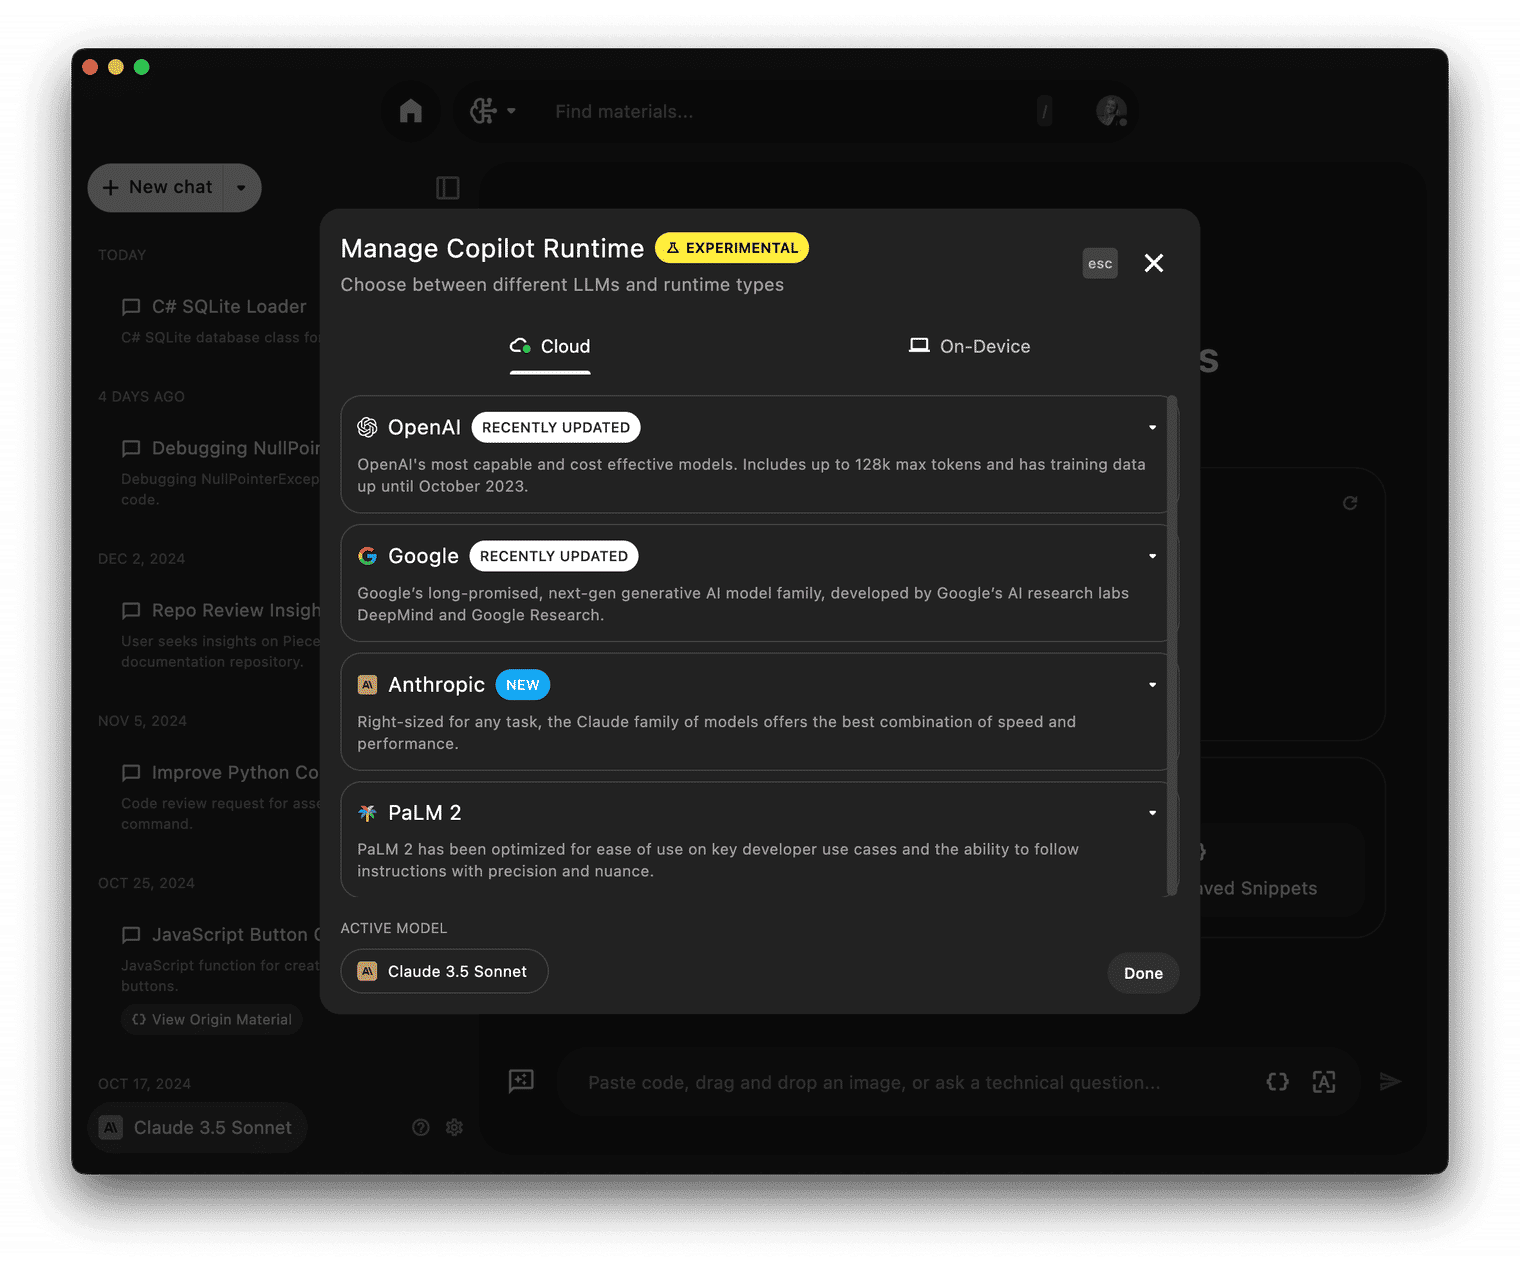The width and height of the screenshot is (1520, 1269).
Task: Click the PaLM 2 palm icon
Action: coord(367,813)
